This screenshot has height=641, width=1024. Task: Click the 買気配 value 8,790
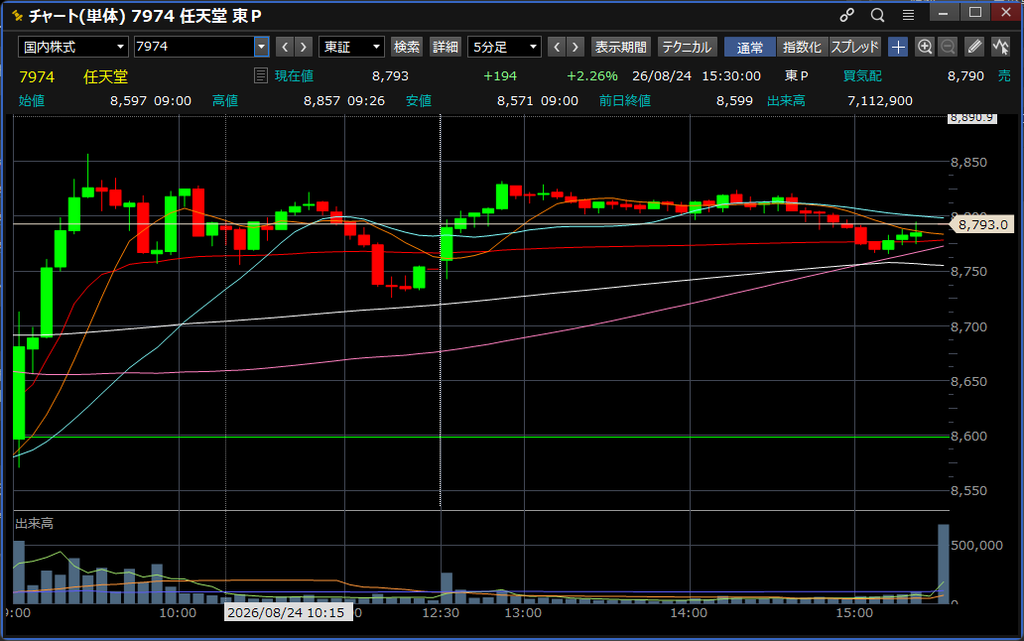point(965,76)
